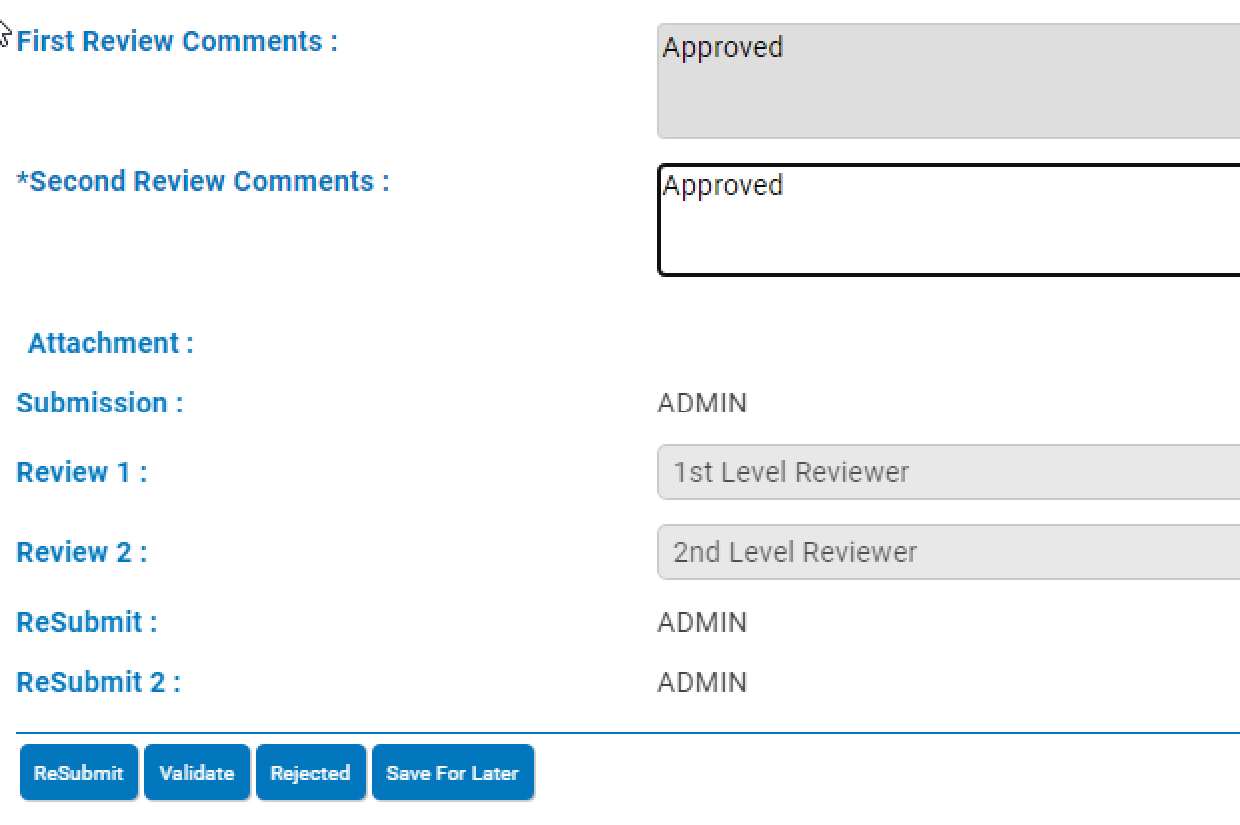1240x825 pixels.
Task: Click the required asterisk before Second Review
Action: (23, 180)
